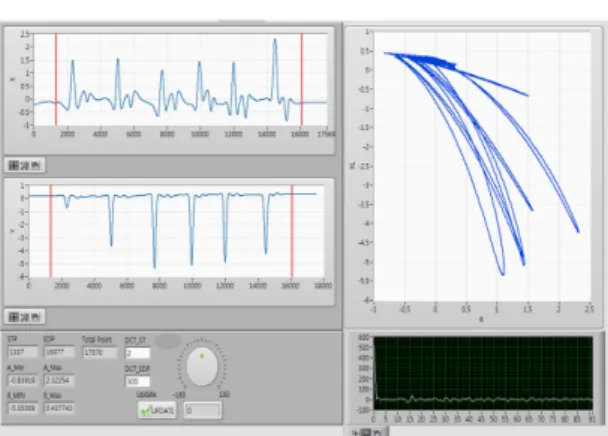
Task: Select the cursor movement tool on top graph palette
Action: [14, 166]
